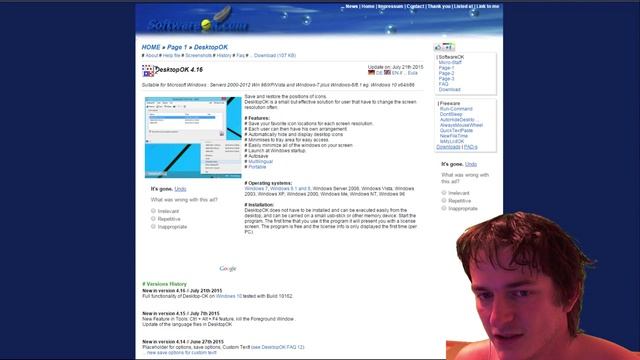Click the Portable feature link

tap(257, 167)
